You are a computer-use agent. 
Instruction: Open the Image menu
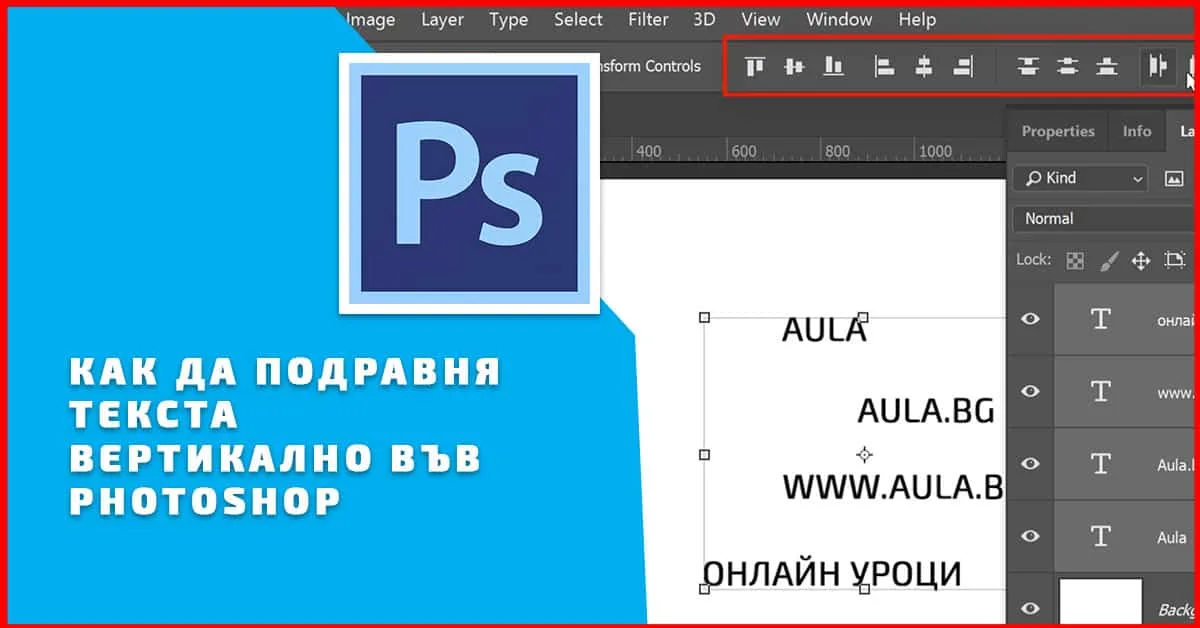pyautogui.click(x=369, y=19)
